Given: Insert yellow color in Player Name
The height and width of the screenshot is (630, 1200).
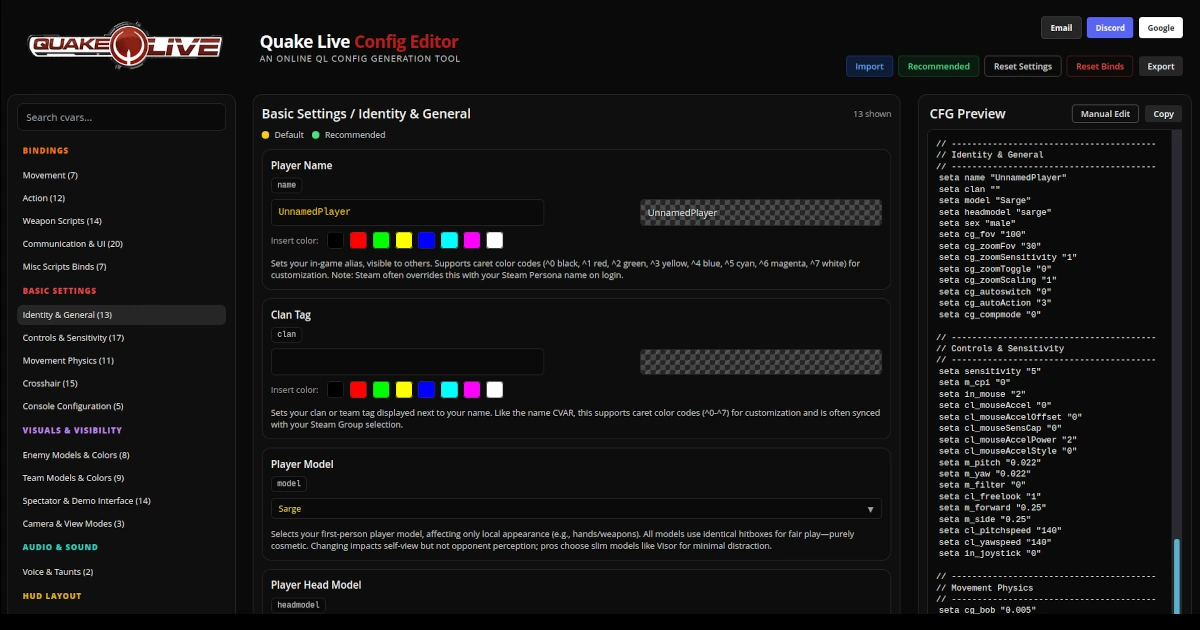Looking at the screenshot, I should pos(404,240).
